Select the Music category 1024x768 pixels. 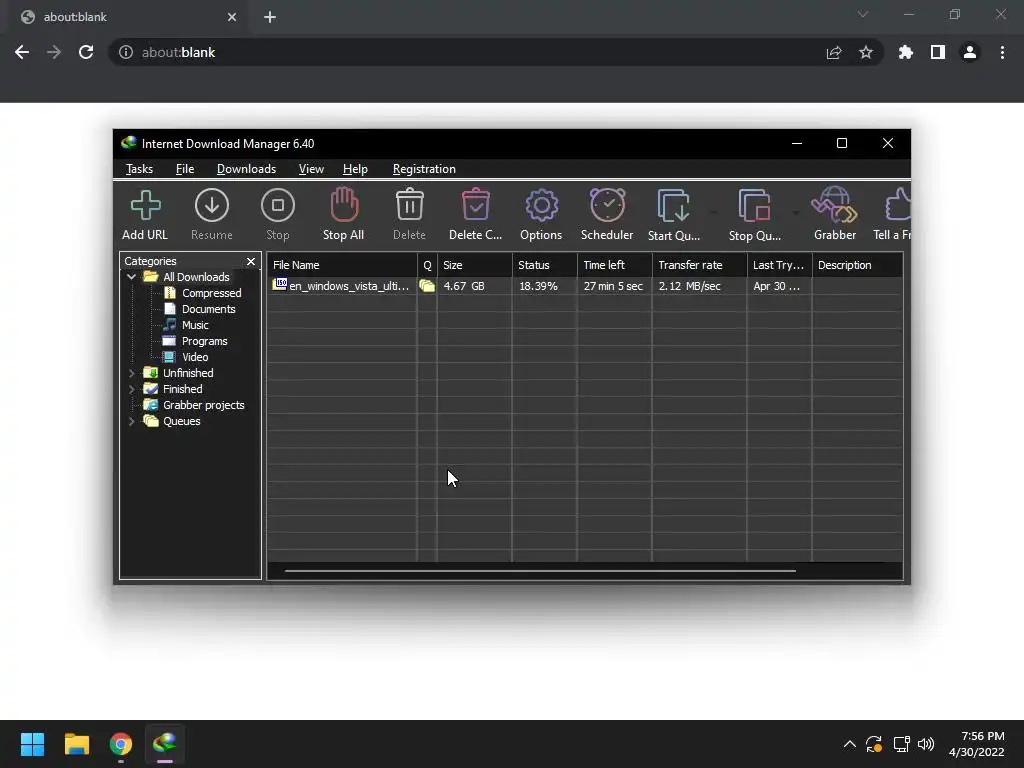click(195, 325)
